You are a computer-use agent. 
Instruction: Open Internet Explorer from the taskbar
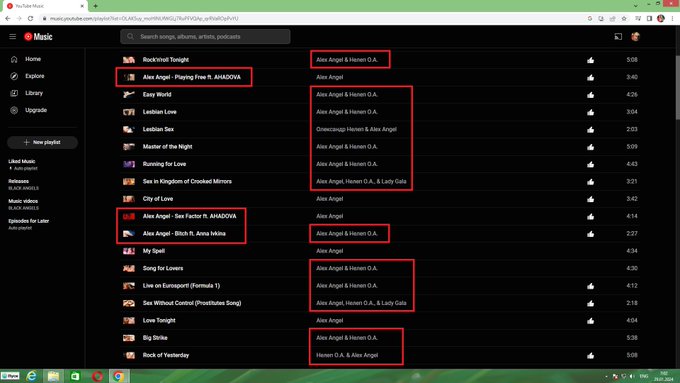(32, 376)
